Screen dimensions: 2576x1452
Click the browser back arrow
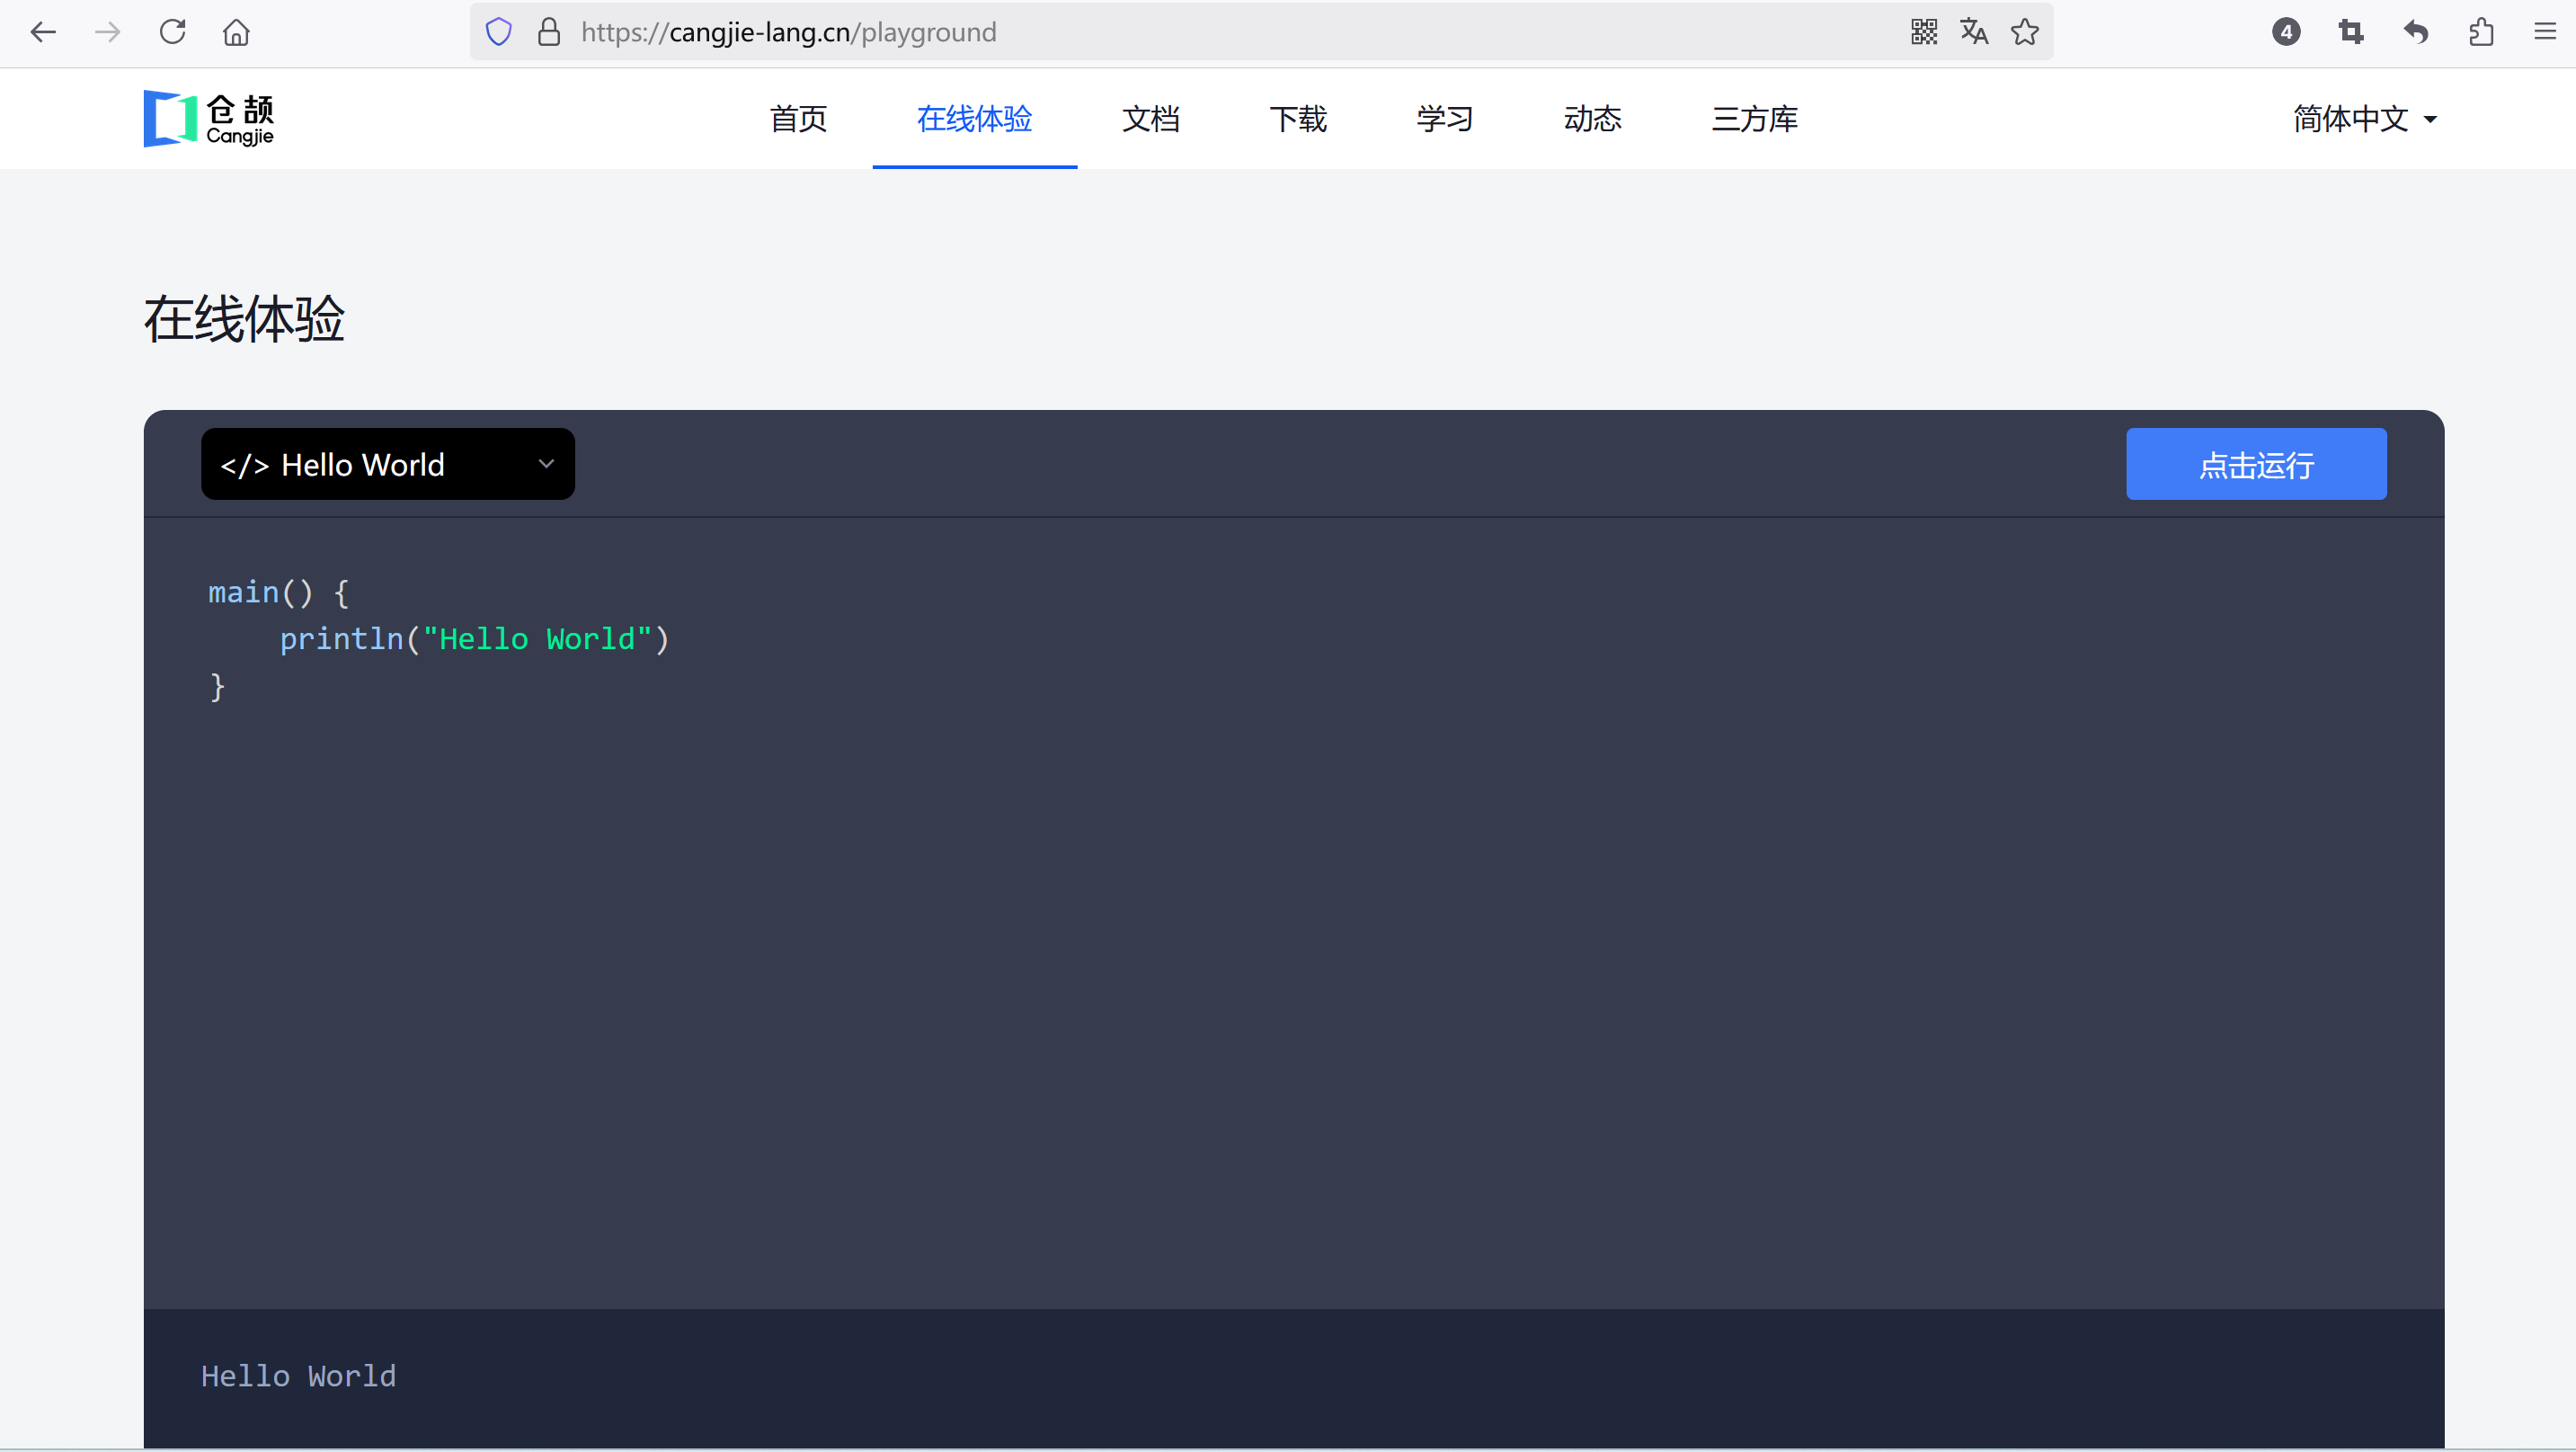(x=43, y=32)
